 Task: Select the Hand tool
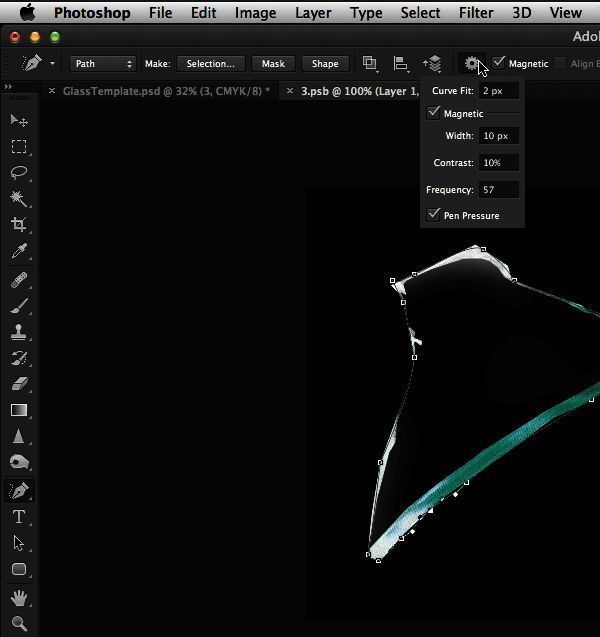coord(19,598)
